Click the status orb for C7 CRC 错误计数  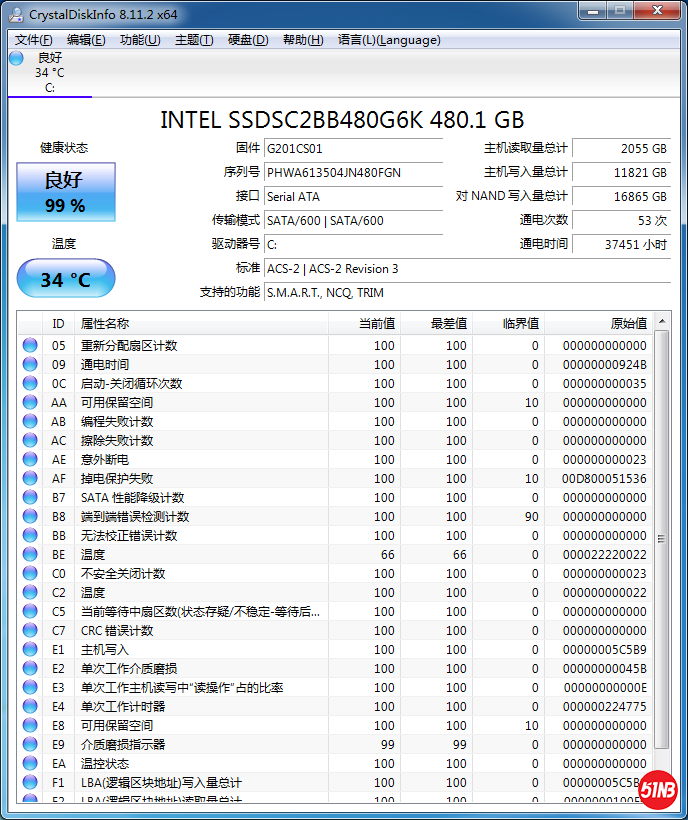pos(30,631)
